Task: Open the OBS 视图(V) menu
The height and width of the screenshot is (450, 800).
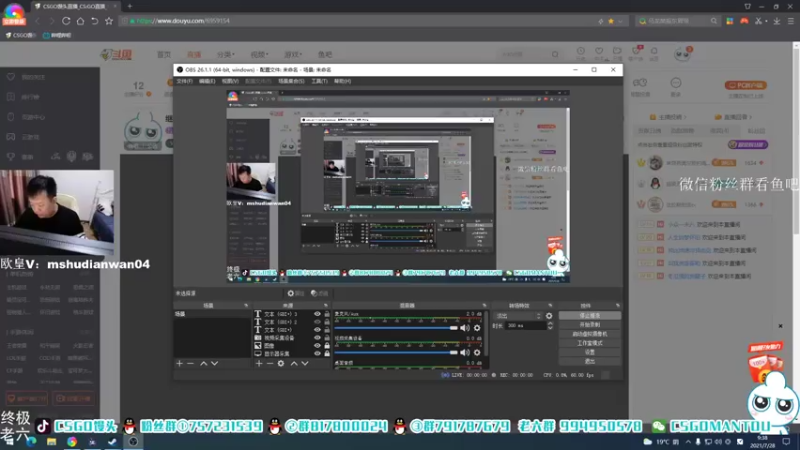Action: [x=230, y=81]
